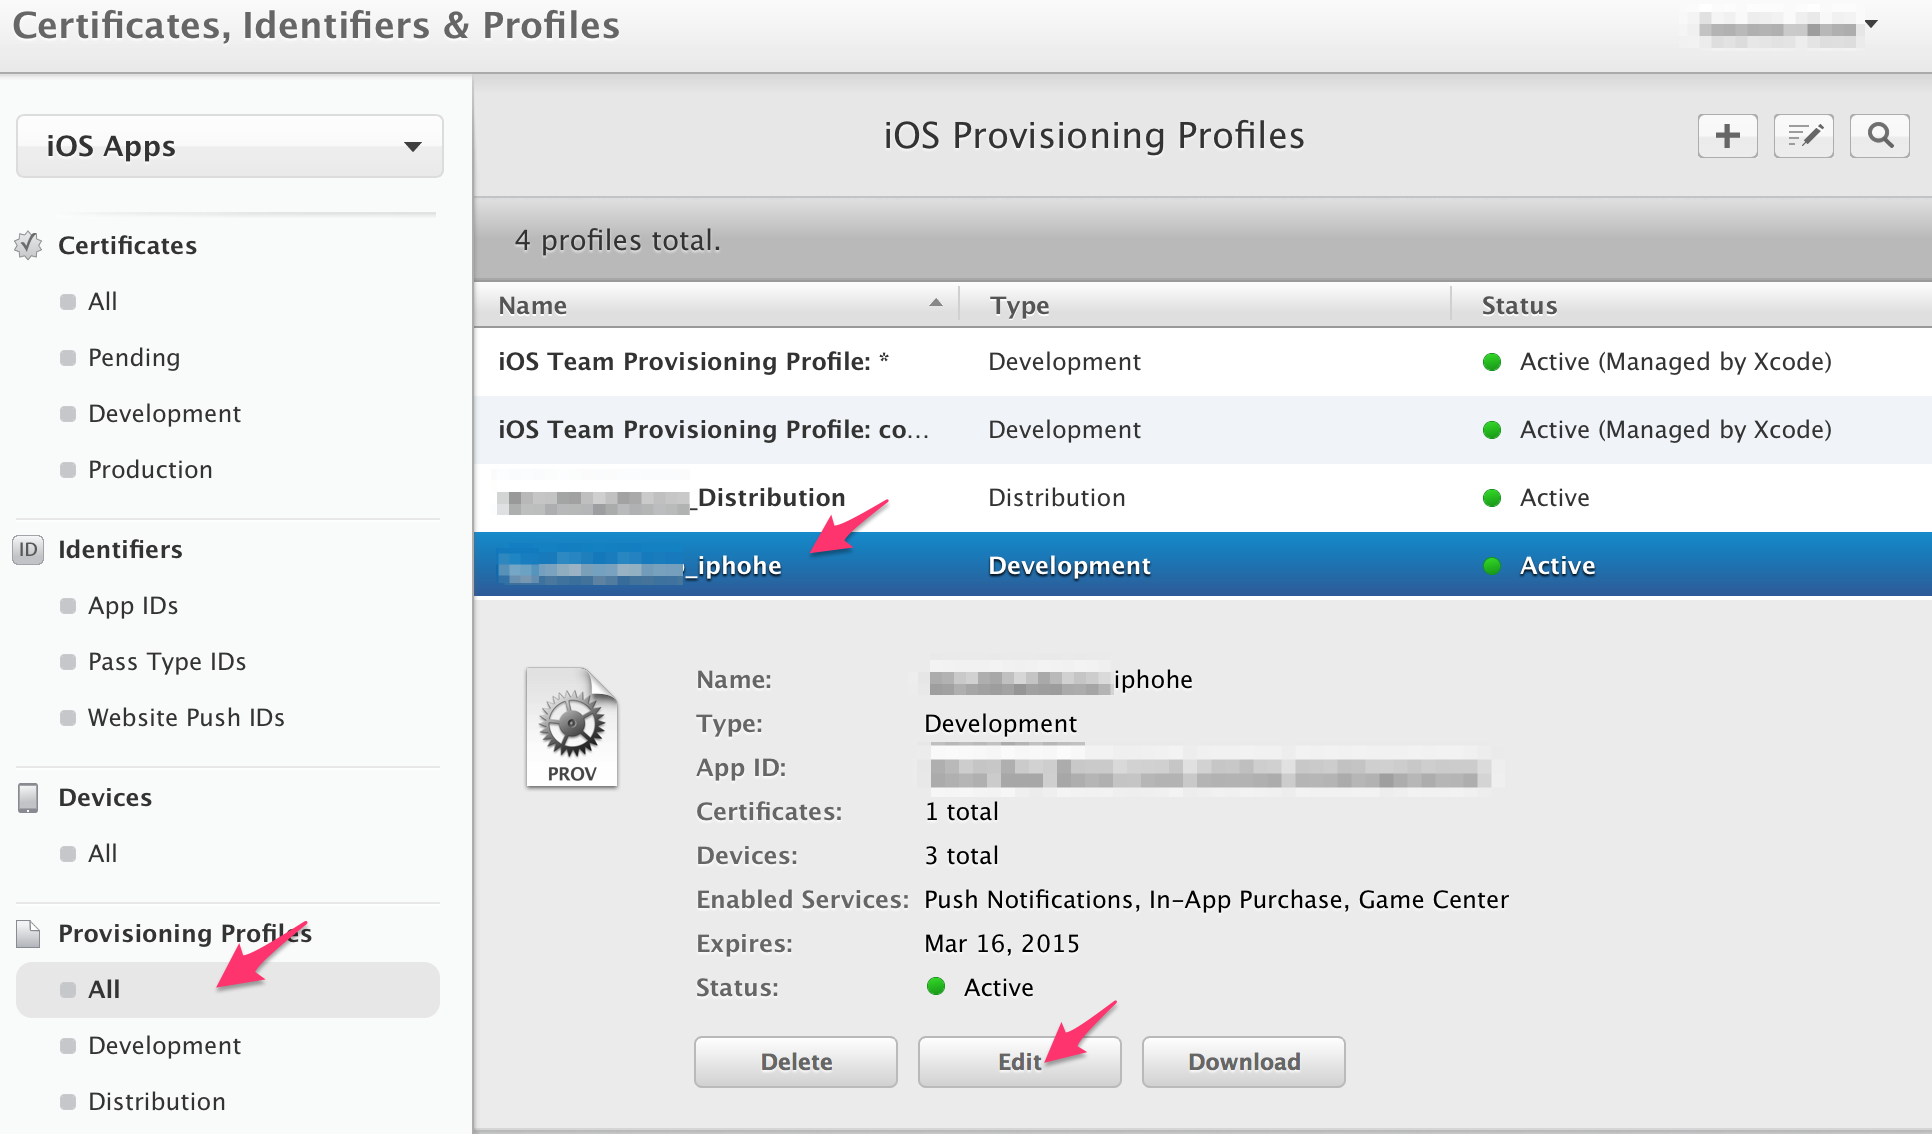Click the green Active status dot

tap(937, 987)
